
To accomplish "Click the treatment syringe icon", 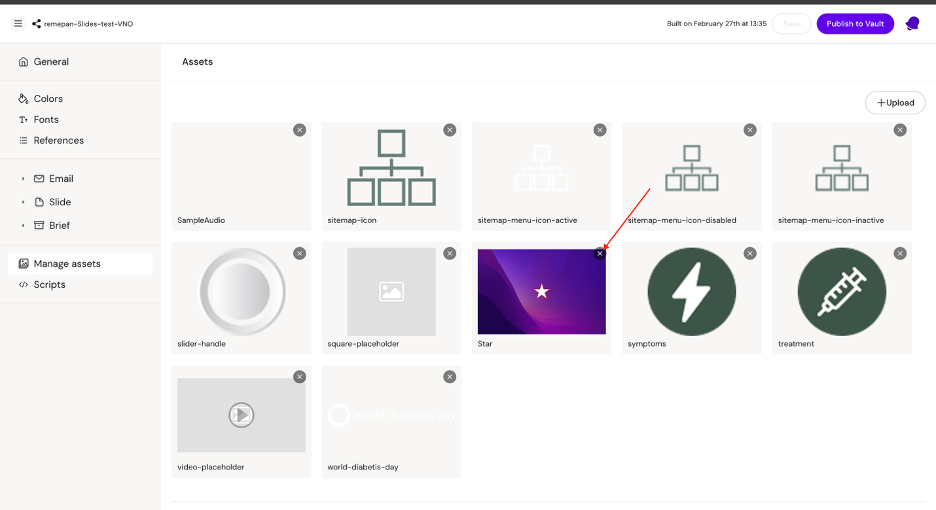I will [x=842, y=291].
